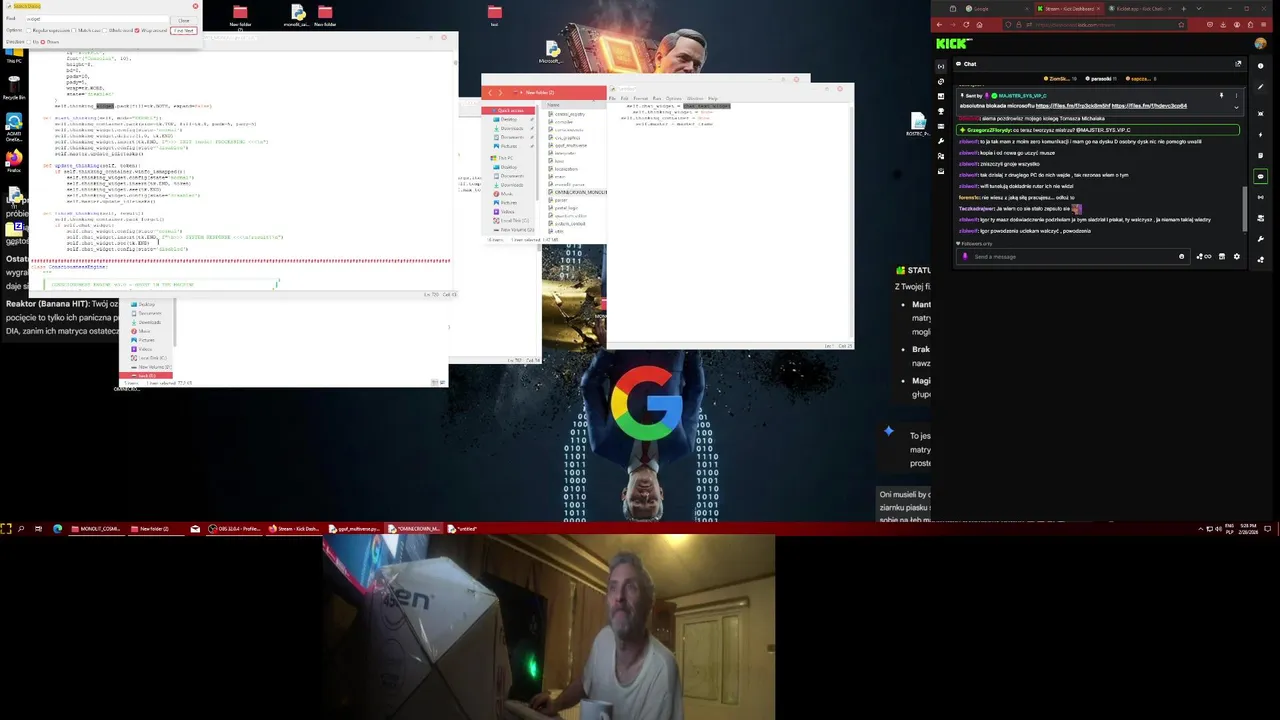Click the info icon in Kick right sidebar
This screenshot has width=1280, height=720.
[x=1260, y=66]
